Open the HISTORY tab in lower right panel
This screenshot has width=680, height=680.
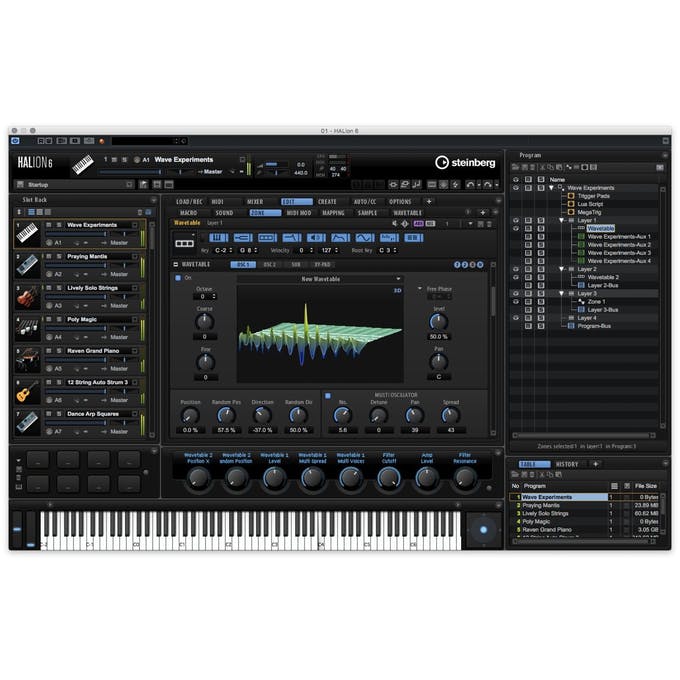(567, 464)
